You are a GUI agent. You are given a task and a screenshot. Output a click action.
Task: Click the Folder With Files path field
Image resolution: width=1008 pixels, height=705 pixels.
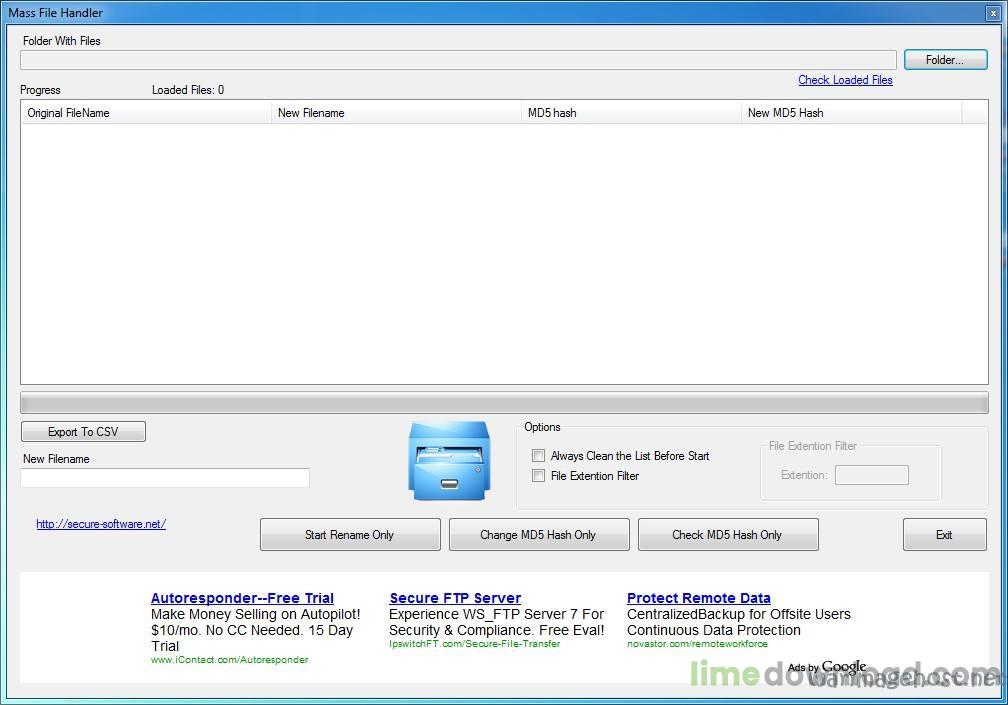[x=458, y=61]
